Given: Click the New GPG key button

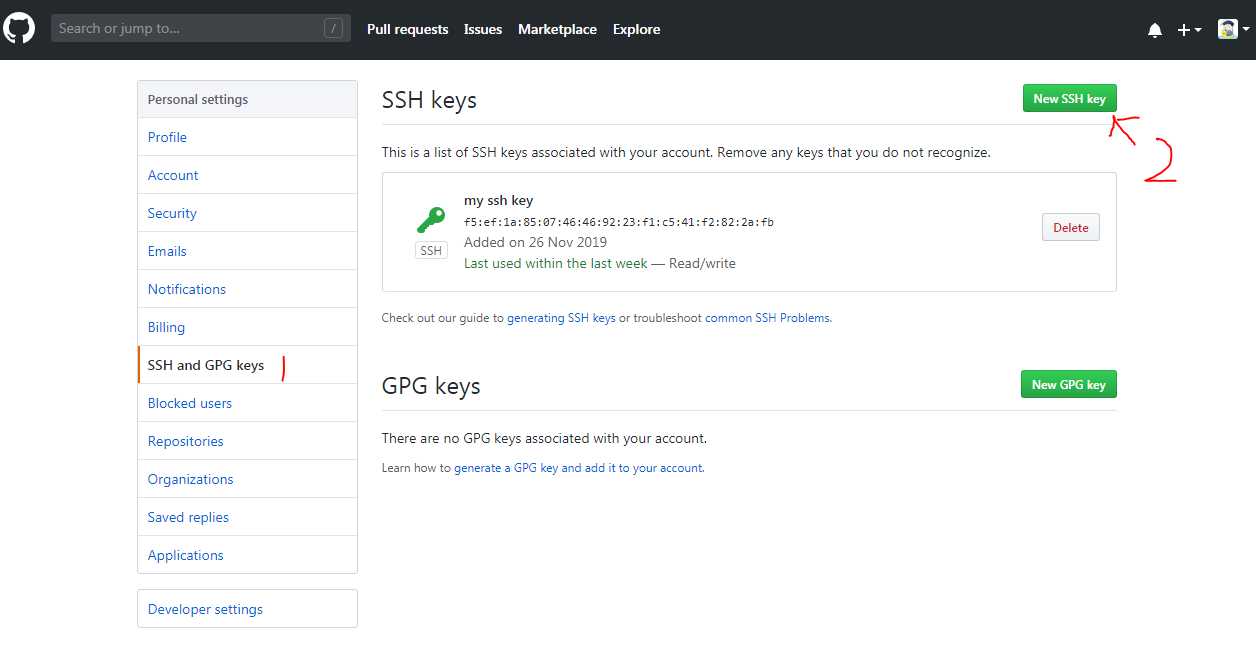Looking at the screenshot, I should [1068, 384].
